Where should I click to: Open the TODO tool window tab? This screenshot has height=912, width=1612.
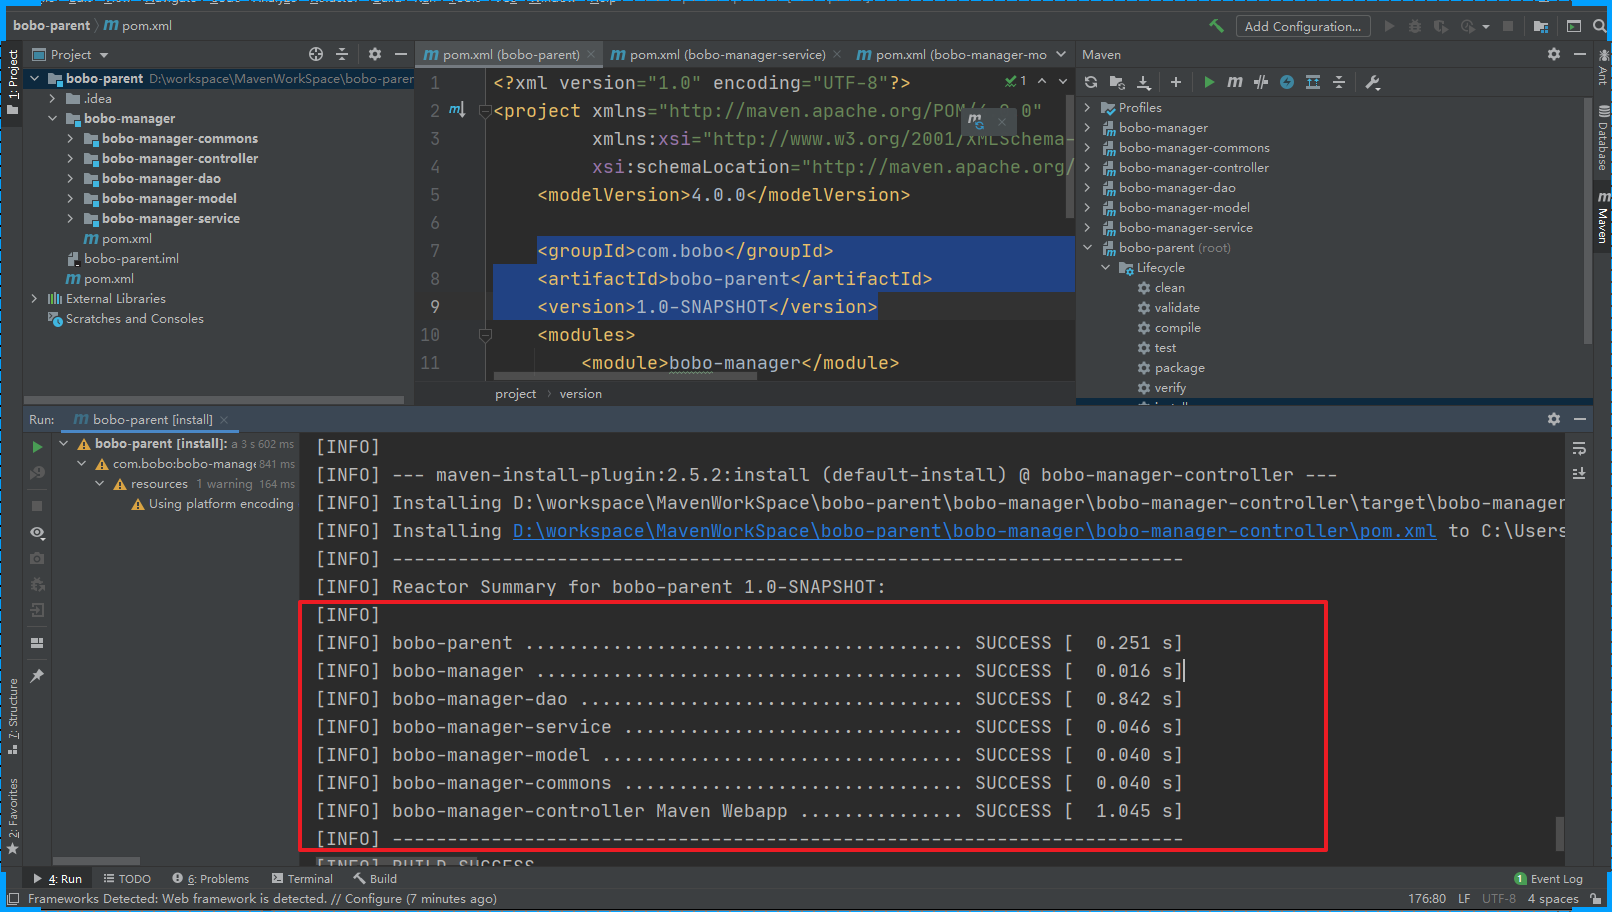click(127, 879)
